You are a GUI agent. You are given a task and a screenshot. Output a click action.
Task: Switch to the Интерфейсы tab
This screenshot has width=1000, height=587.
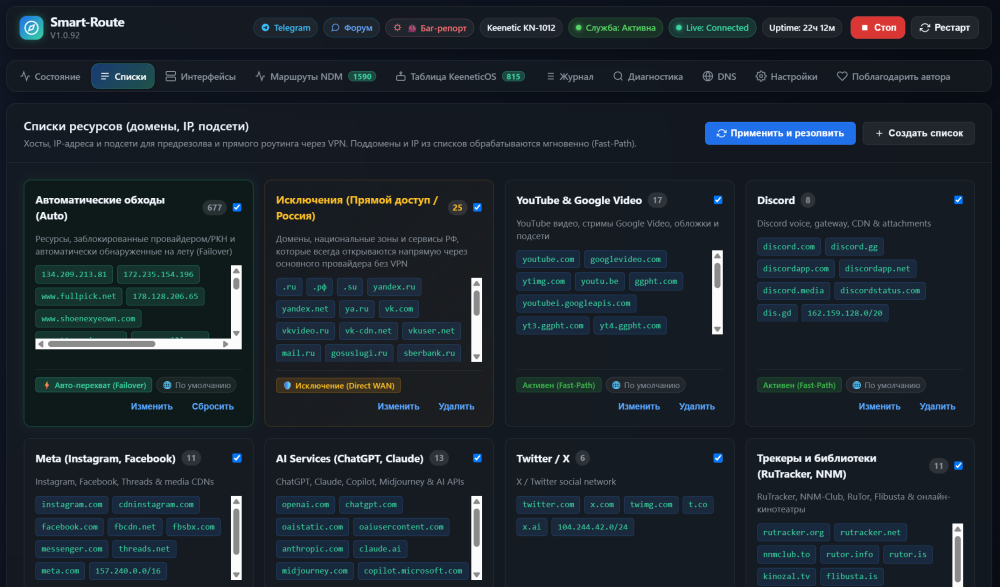click(200, 77)
